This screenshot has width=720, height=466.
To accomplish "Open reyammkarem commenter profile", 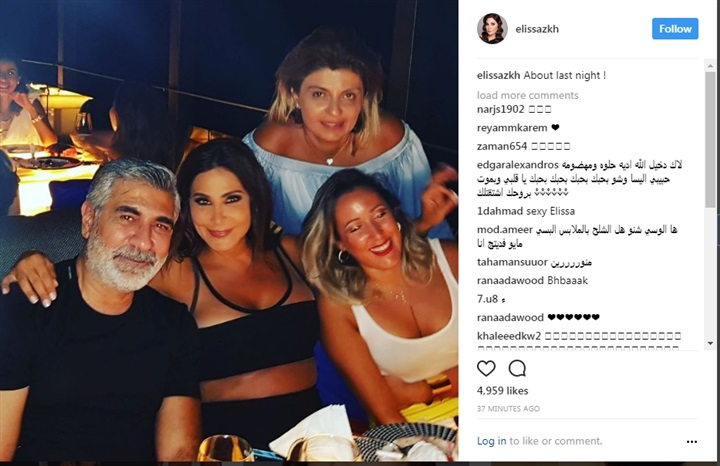I will tap(512, 128).
